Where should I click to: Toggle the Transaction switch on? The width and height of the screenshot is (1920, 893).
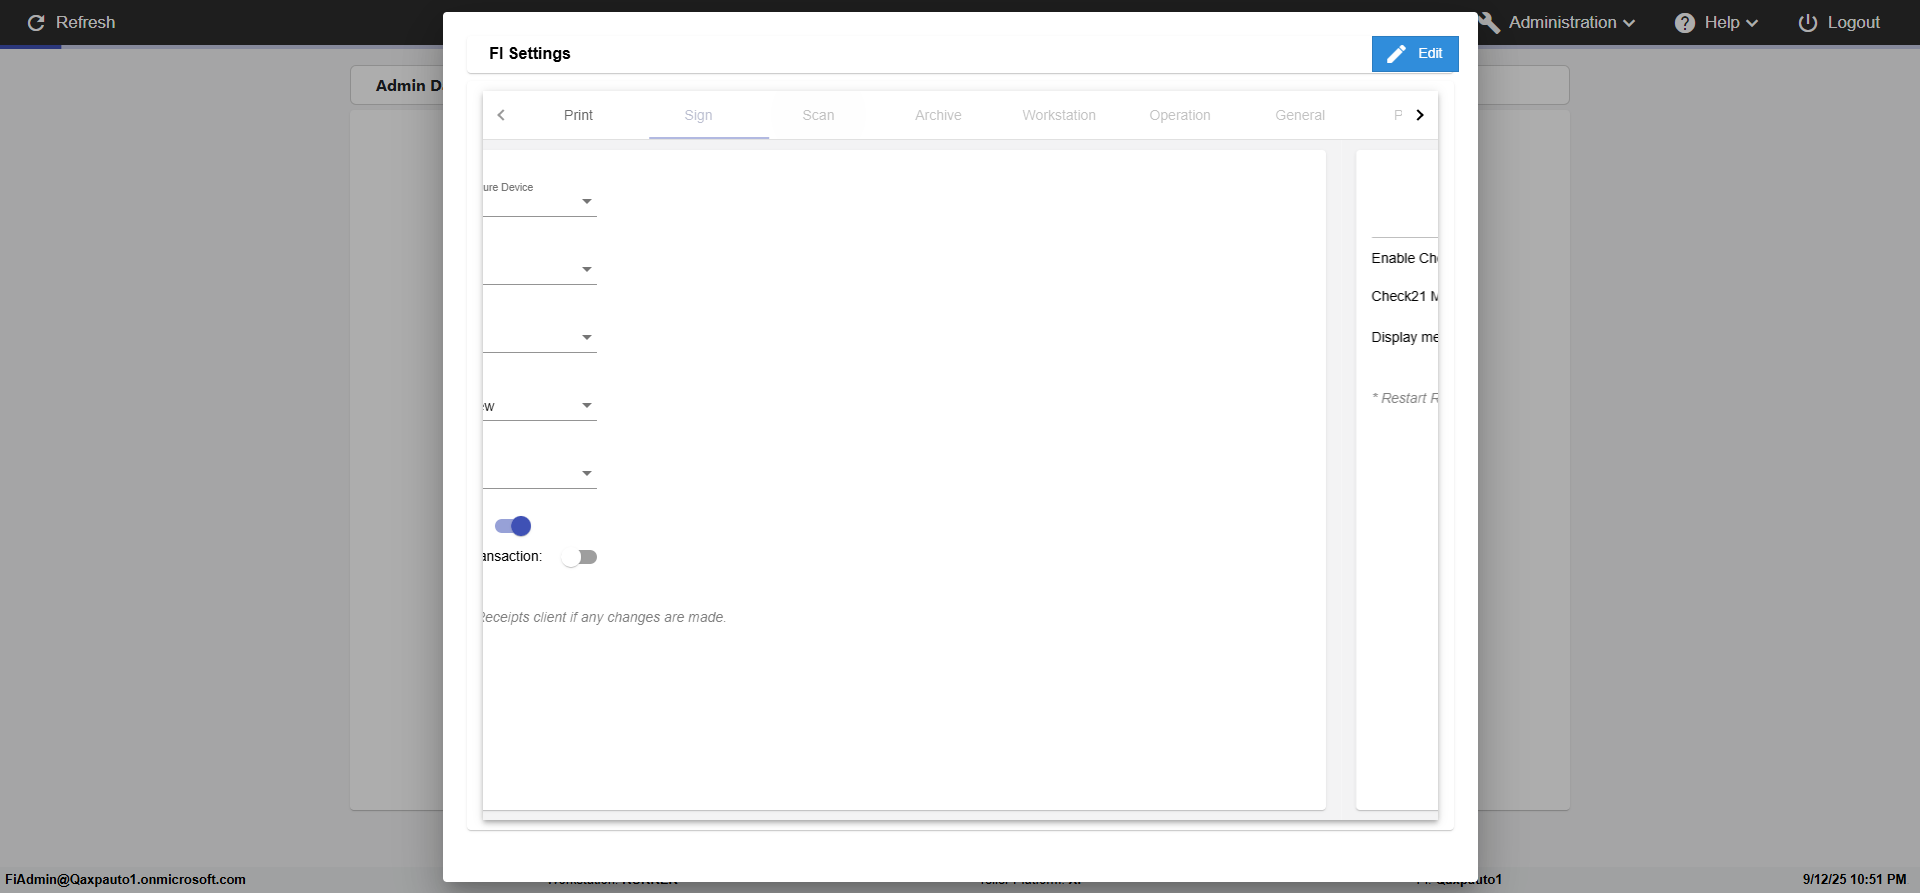579,557
